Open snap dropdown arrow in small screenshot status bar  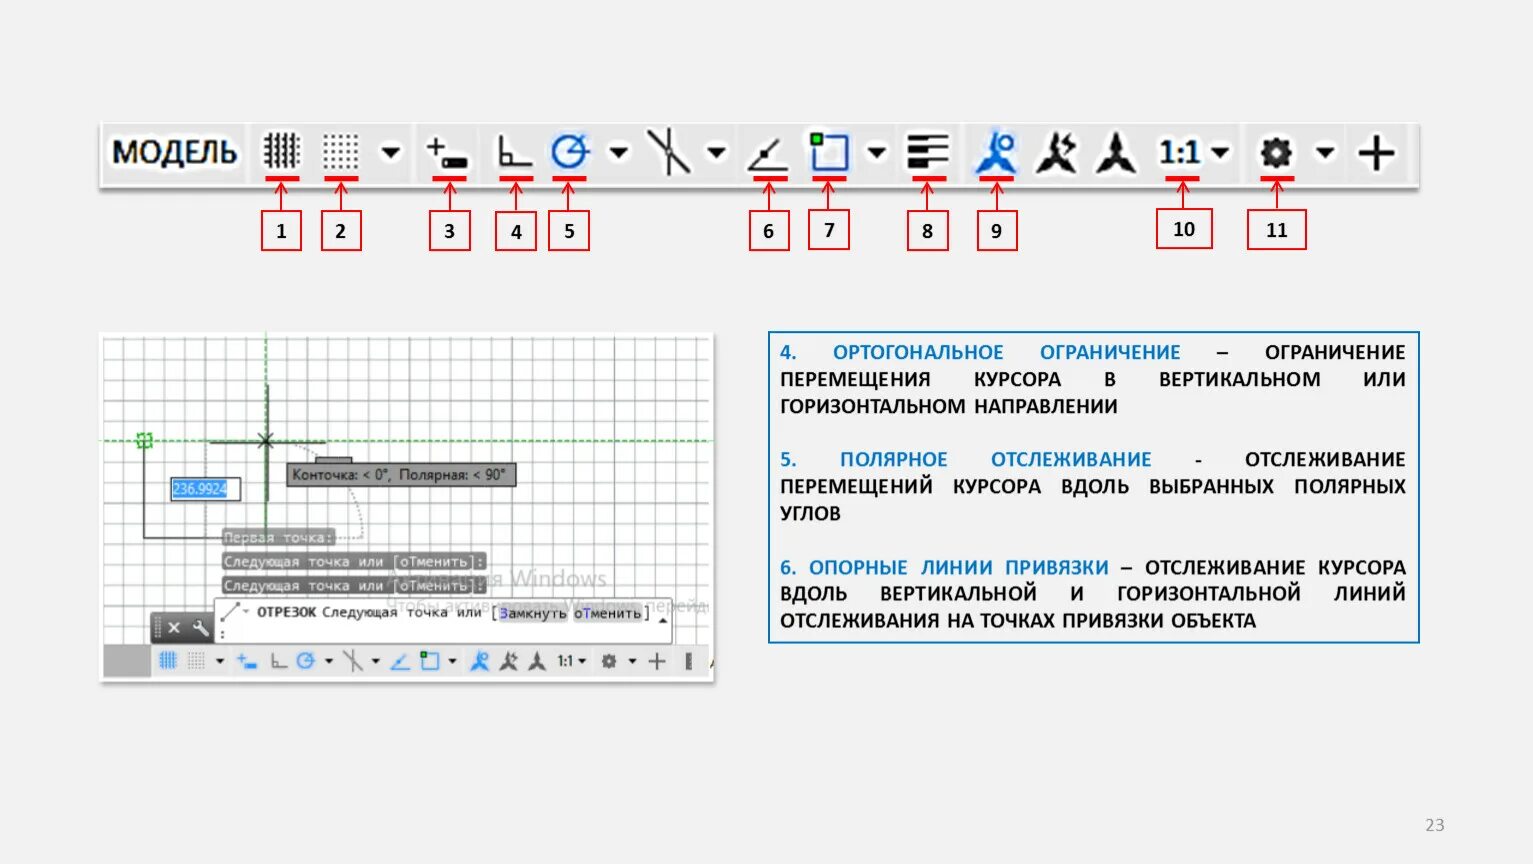(x=220, y=661)
